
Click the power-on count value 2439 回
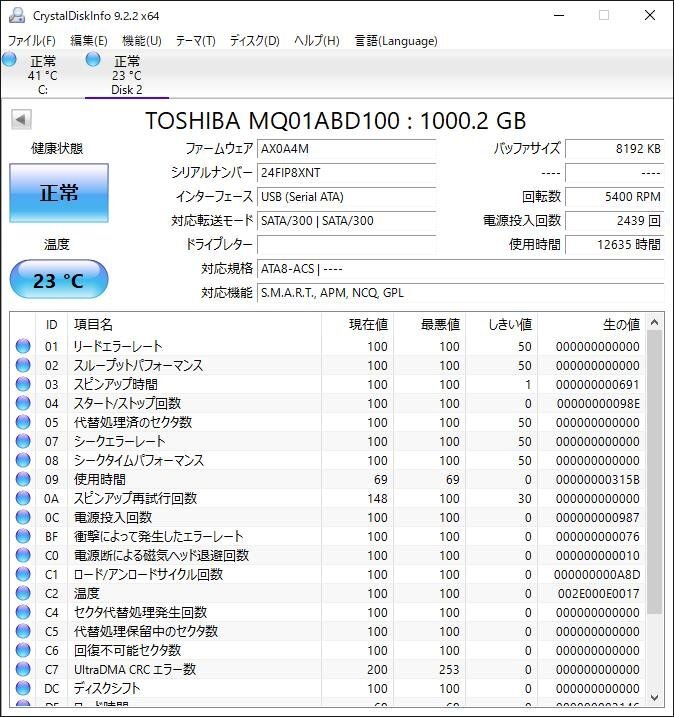click(x=615, y=221)
